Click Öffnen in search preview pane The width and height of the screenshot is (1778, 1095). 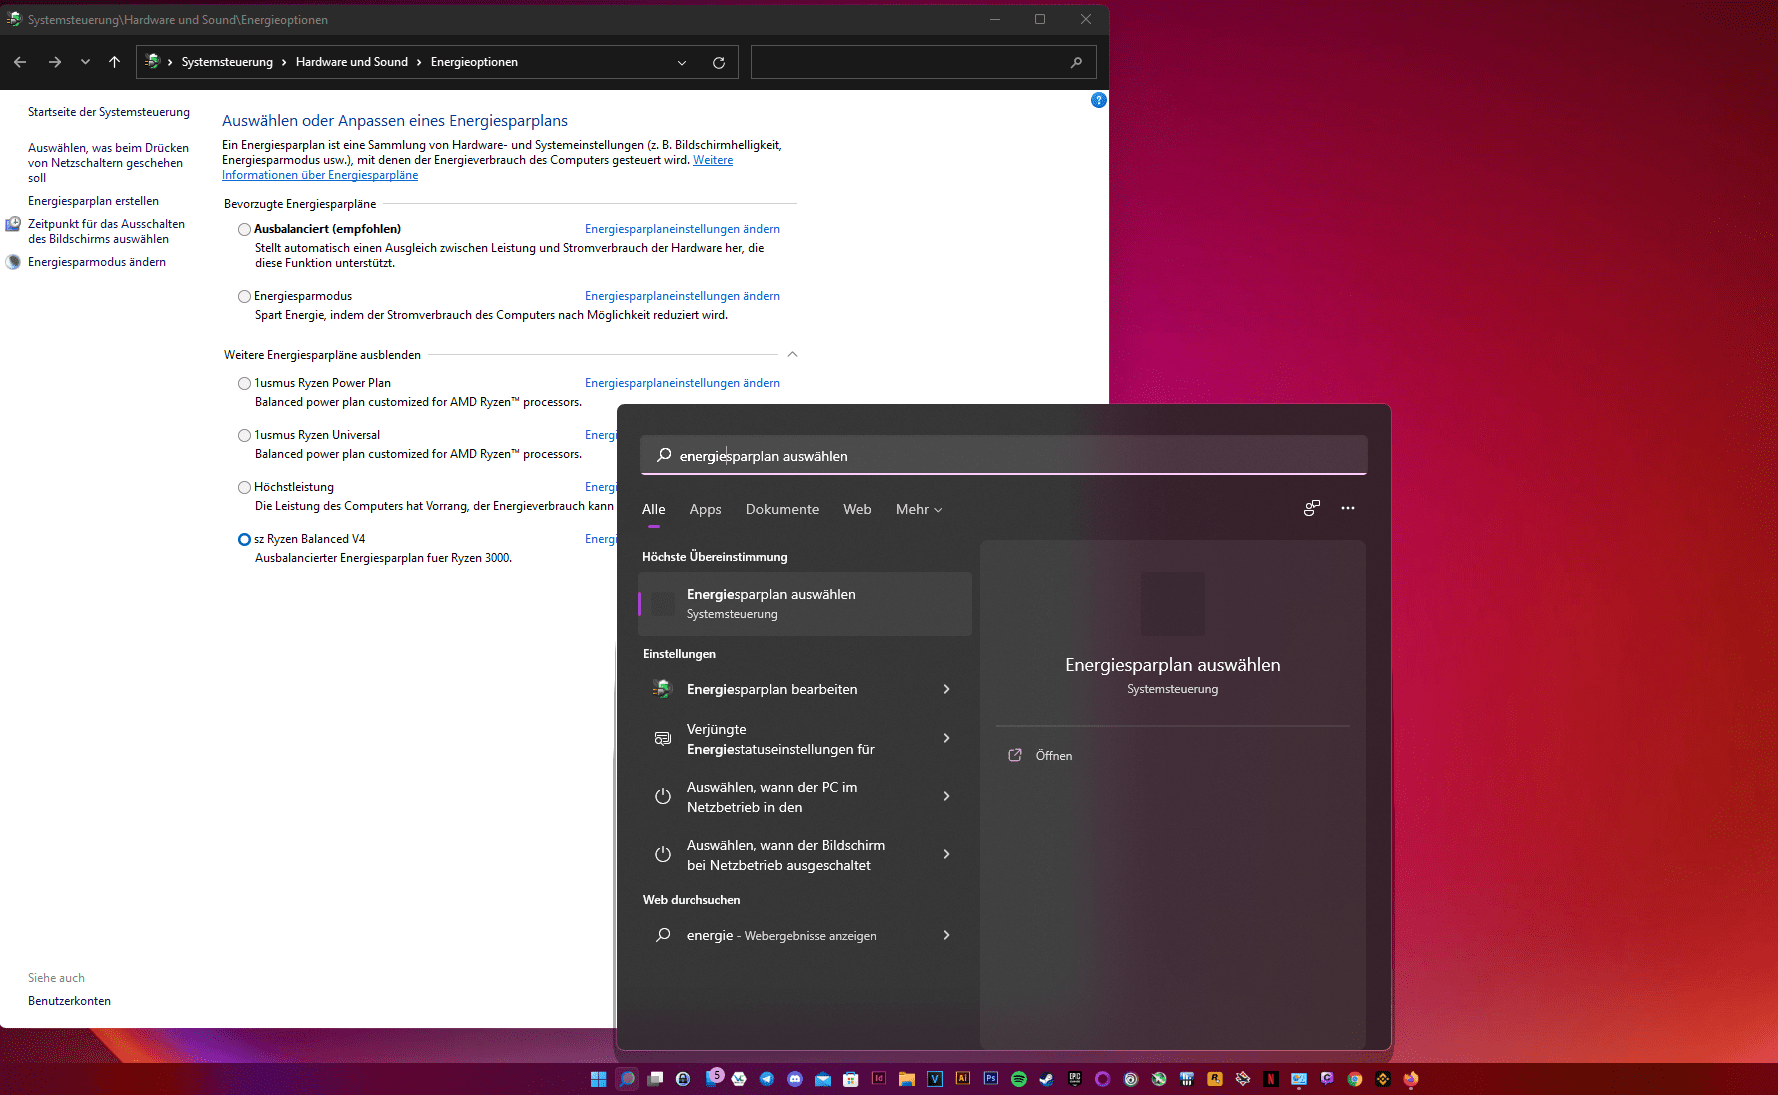point(1053,755)
